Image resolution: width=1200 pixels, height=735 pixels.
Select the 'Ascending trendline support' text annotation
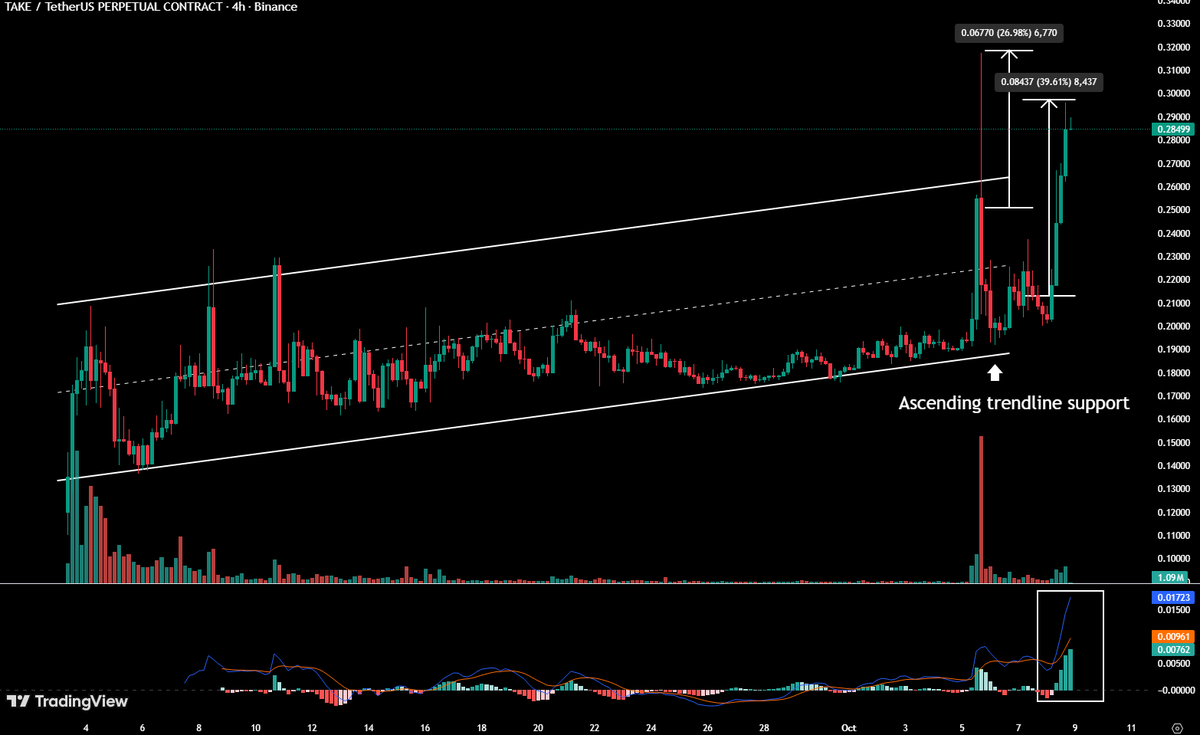1014,404
